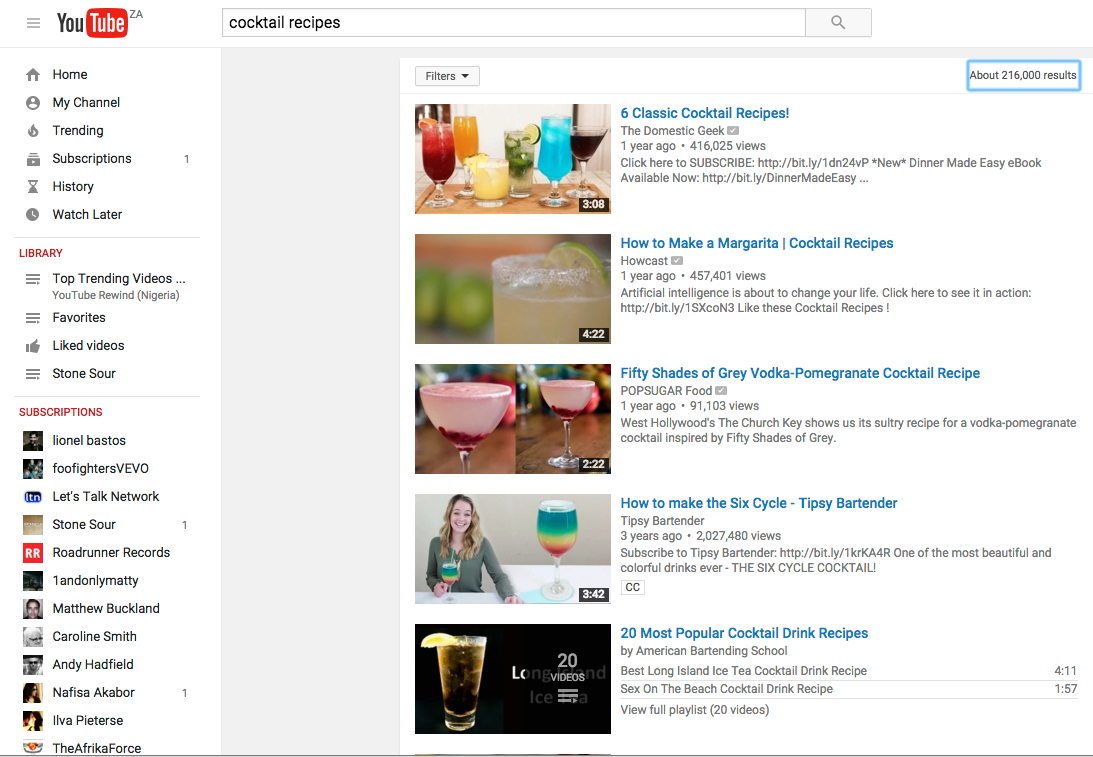Image resolution: width=1093 pixels, height=757 pixels.
Task: Open the hamburger guide menu icon
Action: pos(33,23)
